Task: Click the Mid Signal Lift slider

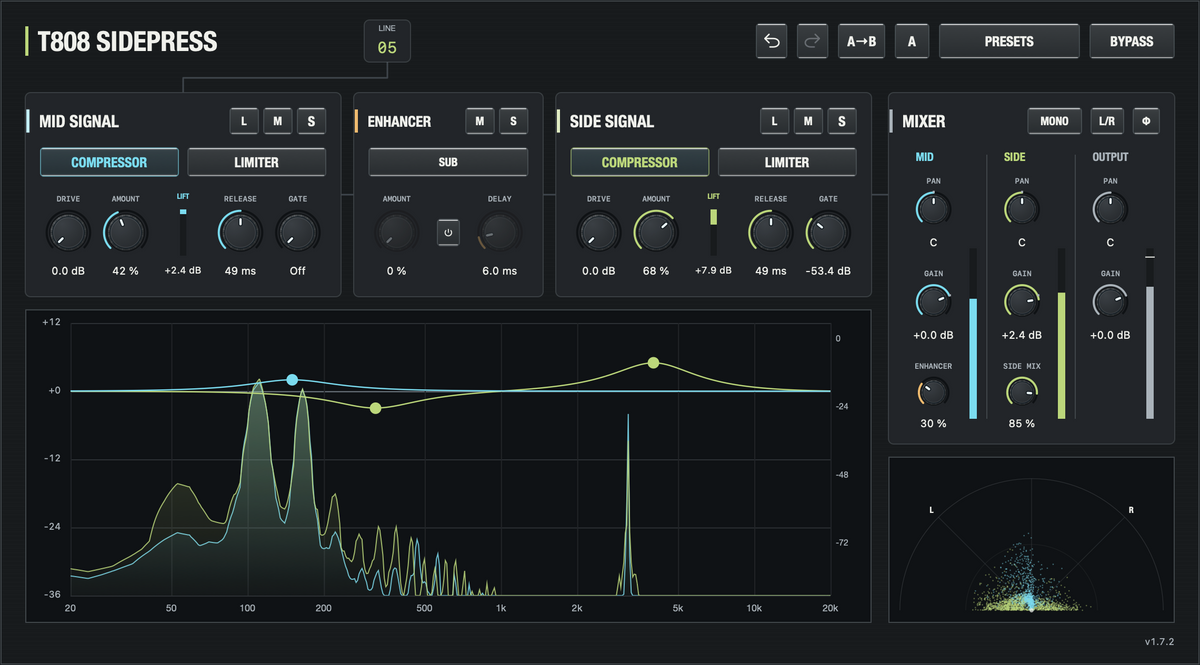Action: (x=183, y=230)
